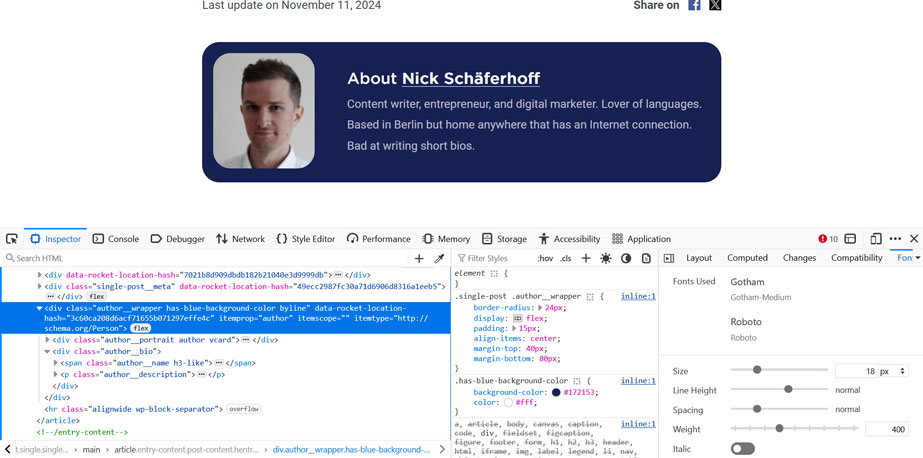The image size is (923, 458).
Task: Highlight elements matching .single-post .author__wrapper selector
Action: coord(590,297)
